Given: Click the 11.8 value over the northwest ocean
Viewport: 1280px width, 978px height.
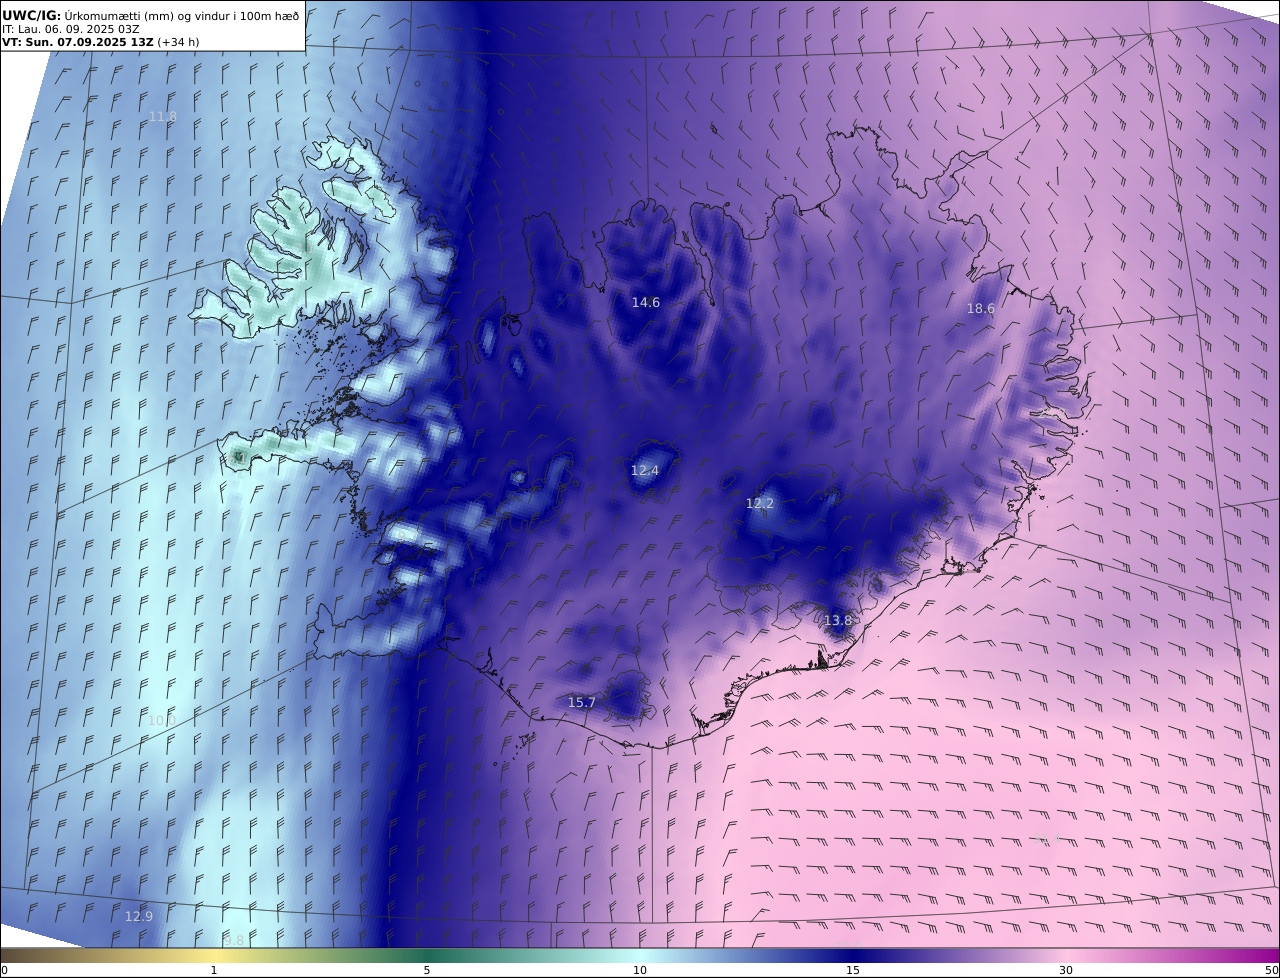Looking at the screenshot, I should coord(162,117).
